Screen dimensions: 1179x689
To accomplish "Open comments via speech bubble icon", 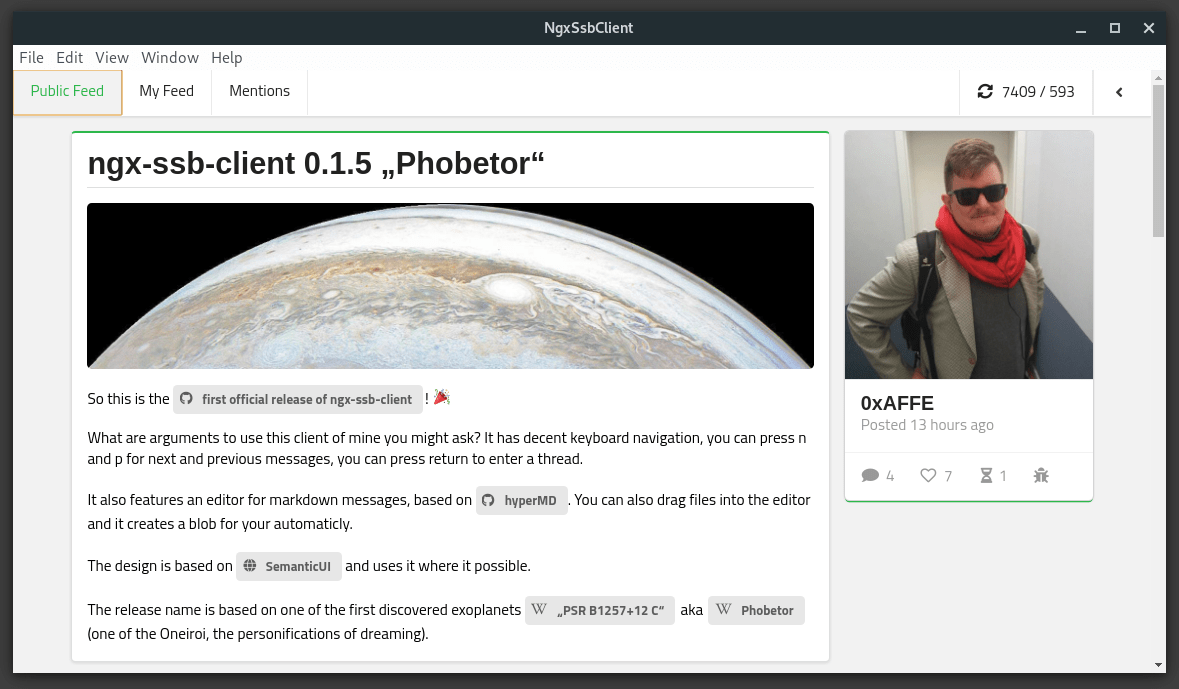I will tap(870, 475).
